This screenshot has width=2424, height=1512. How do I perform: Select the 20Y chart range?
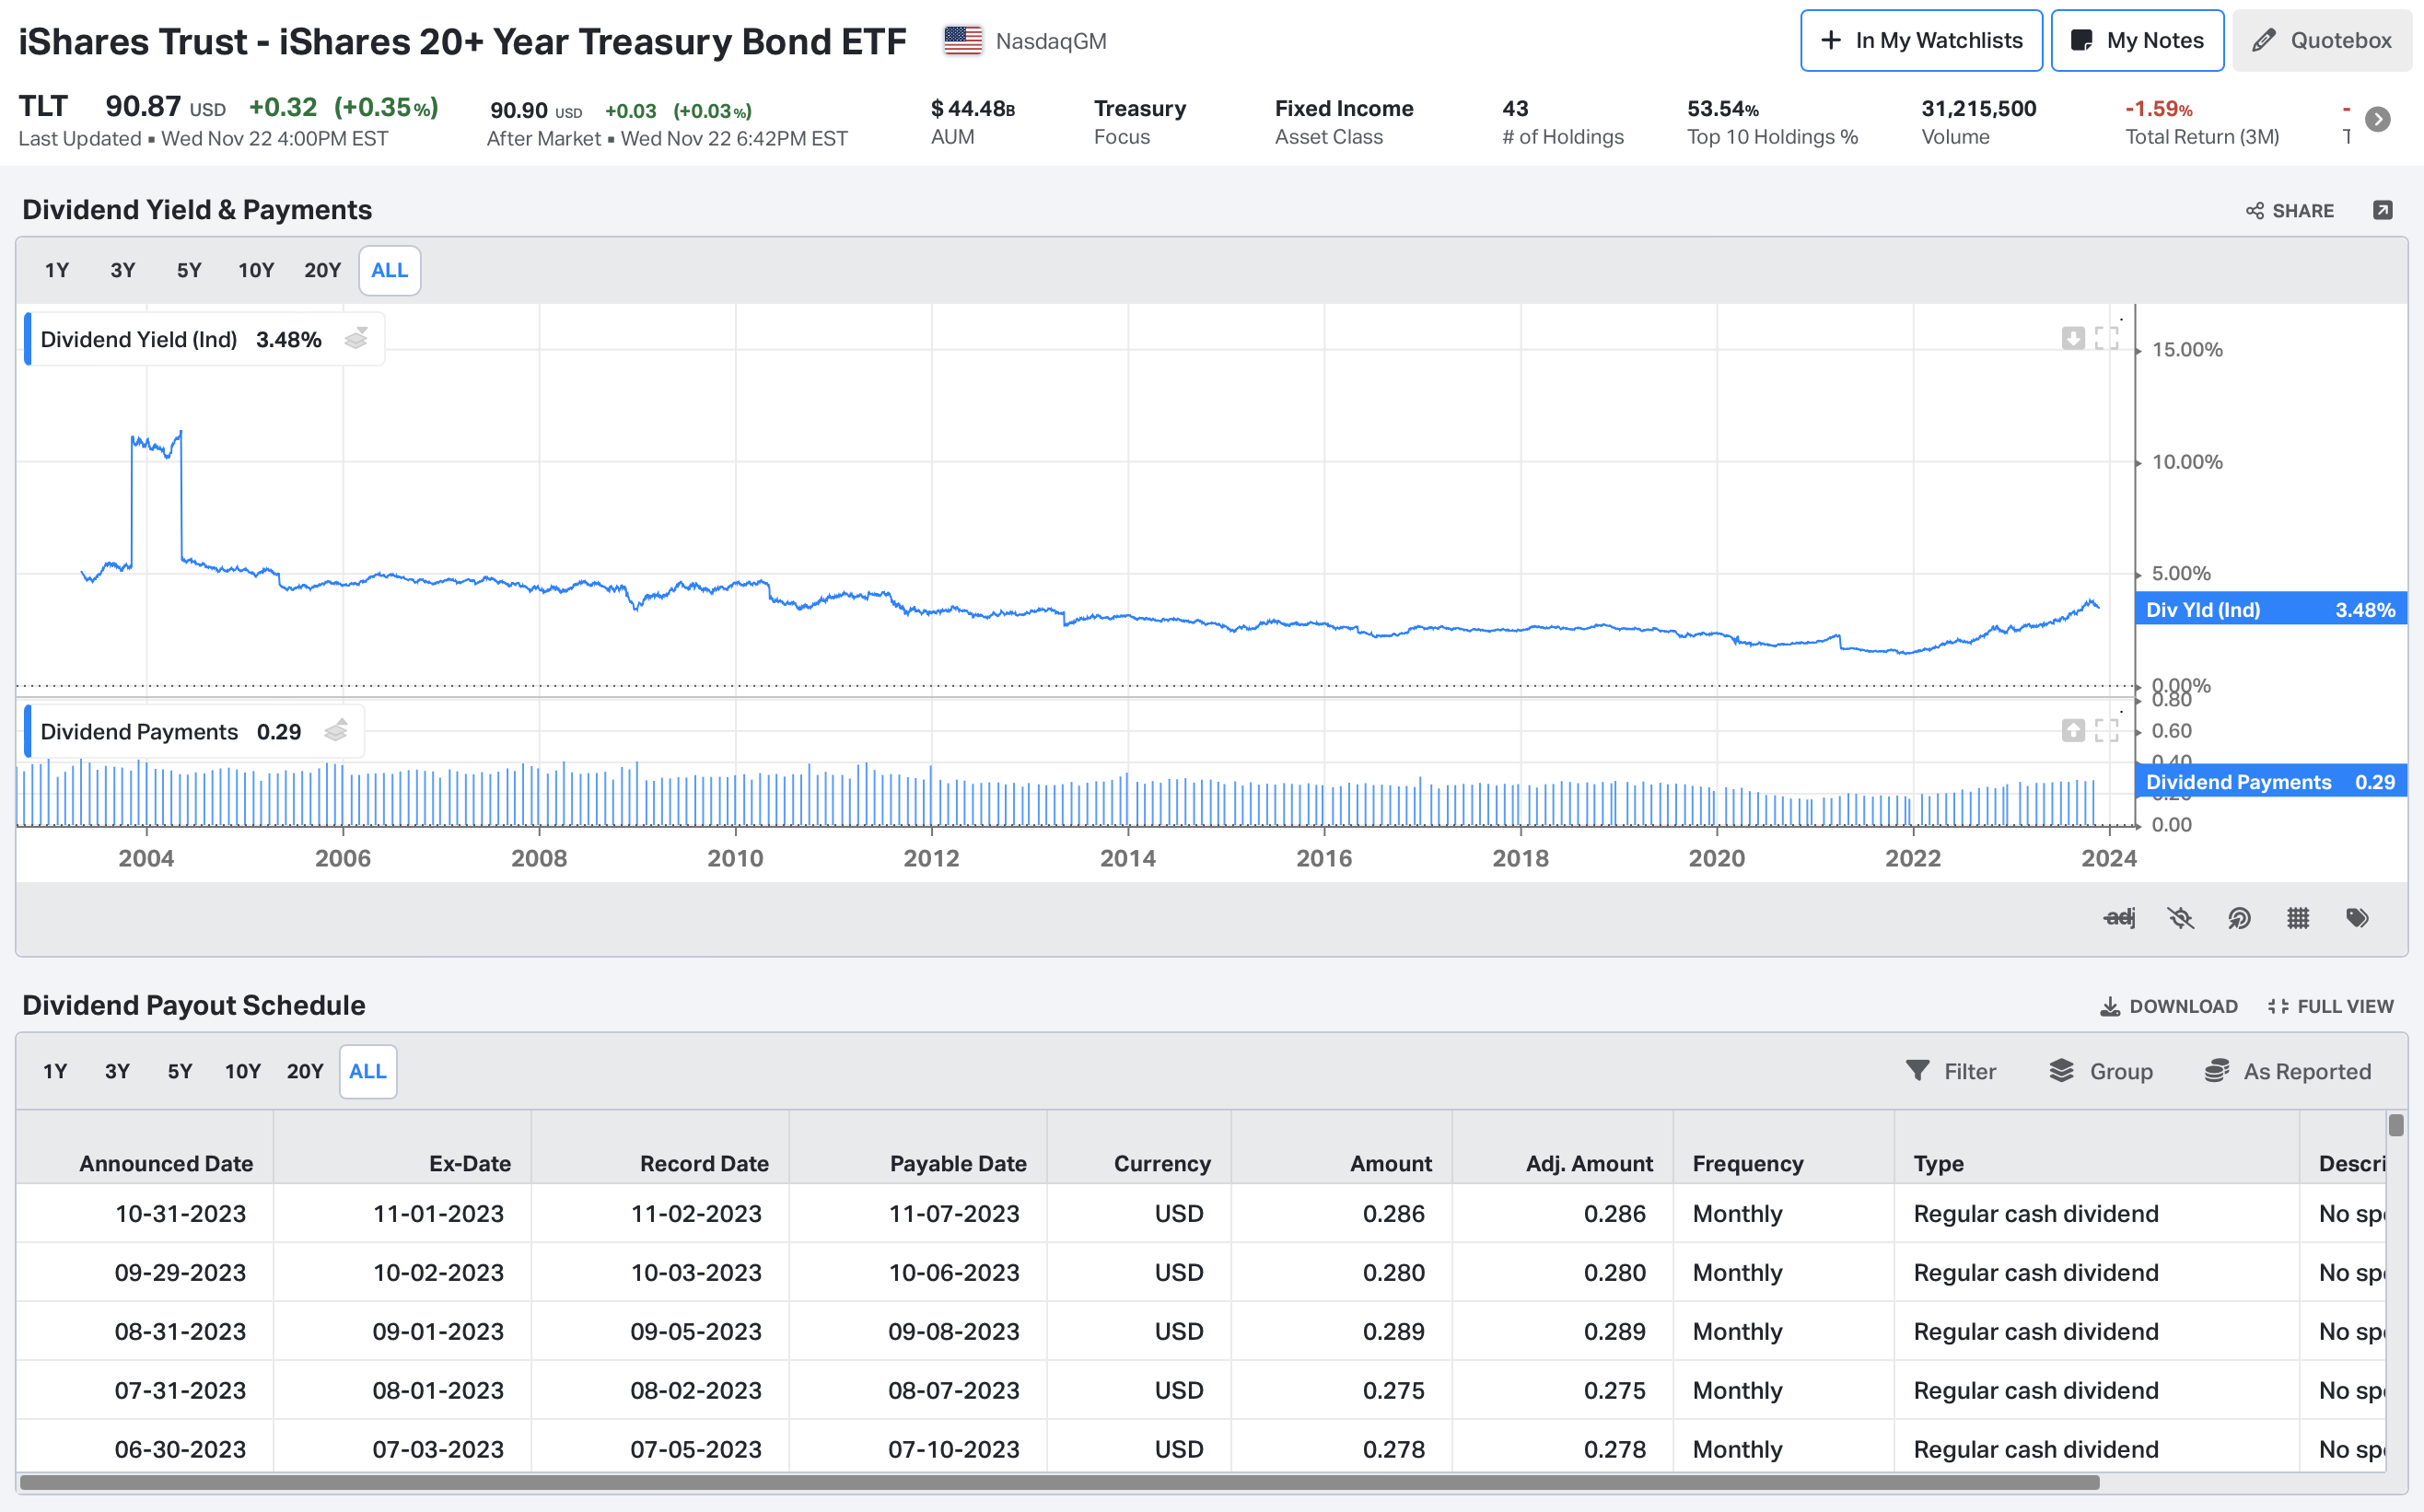322,270
